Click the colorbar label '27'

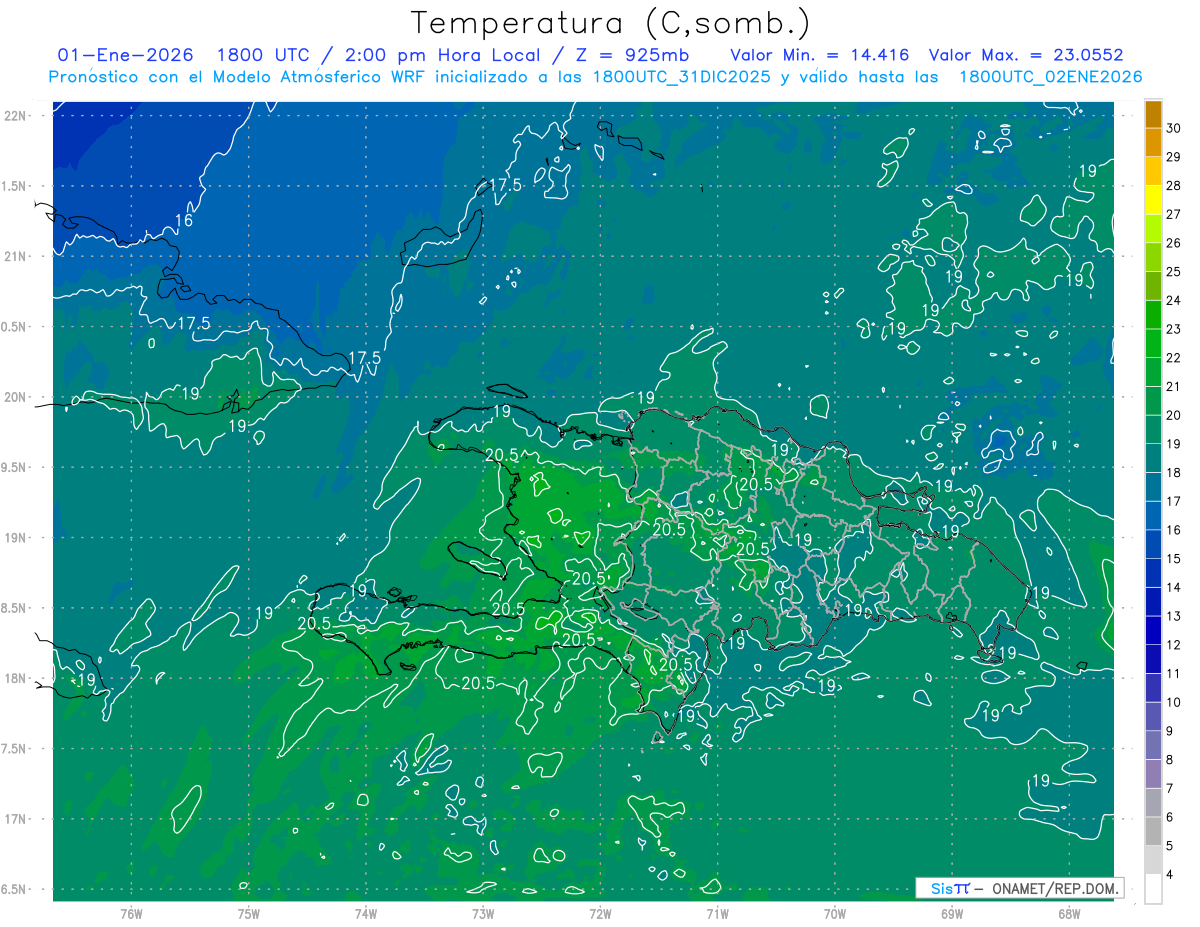pyautogui.click(x=1174, y=214)
